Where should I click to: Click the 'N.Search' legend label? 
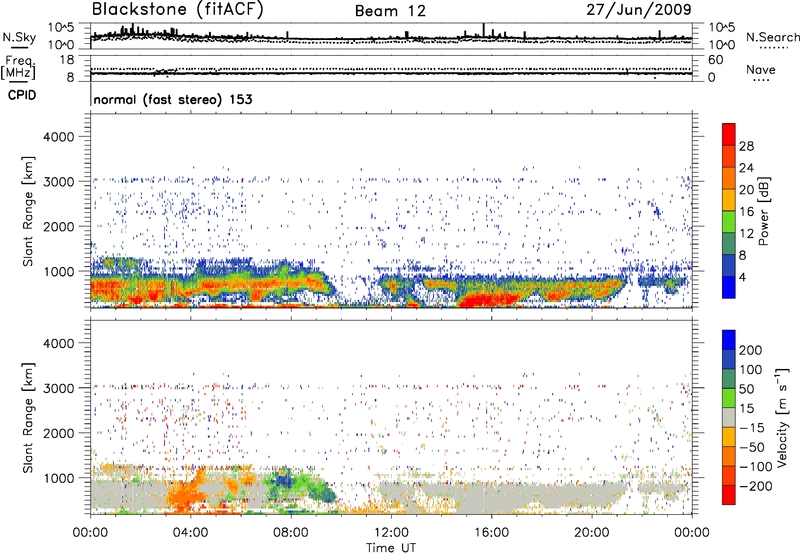(772, 37)
